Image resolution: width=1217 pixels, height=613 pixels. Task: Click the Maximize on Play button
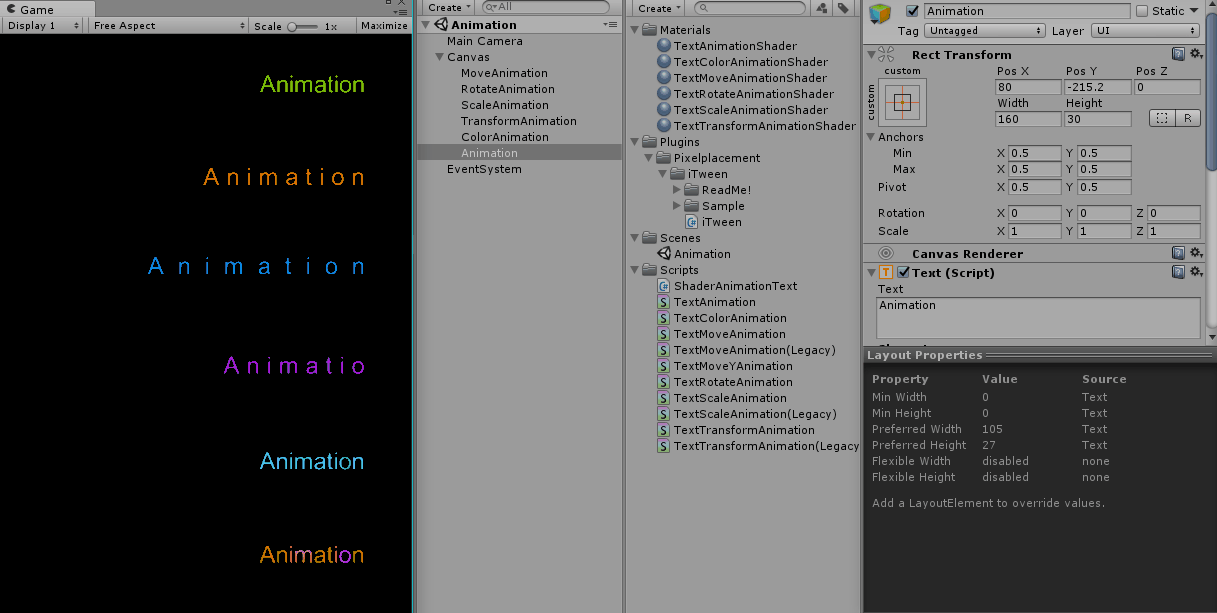click(x=384, y=26)
